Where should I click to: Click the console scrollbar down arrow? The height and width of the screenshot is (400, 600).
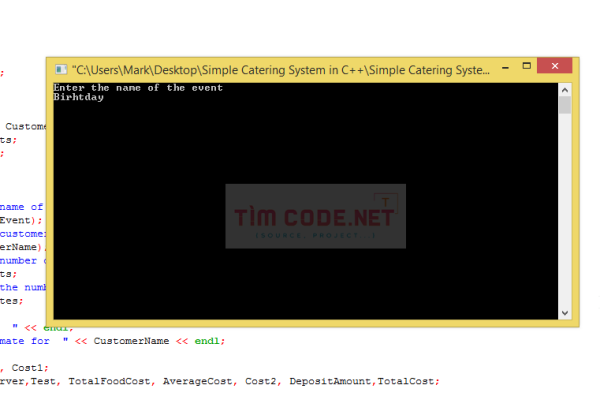pyautogui.click(x=565, y=313)
